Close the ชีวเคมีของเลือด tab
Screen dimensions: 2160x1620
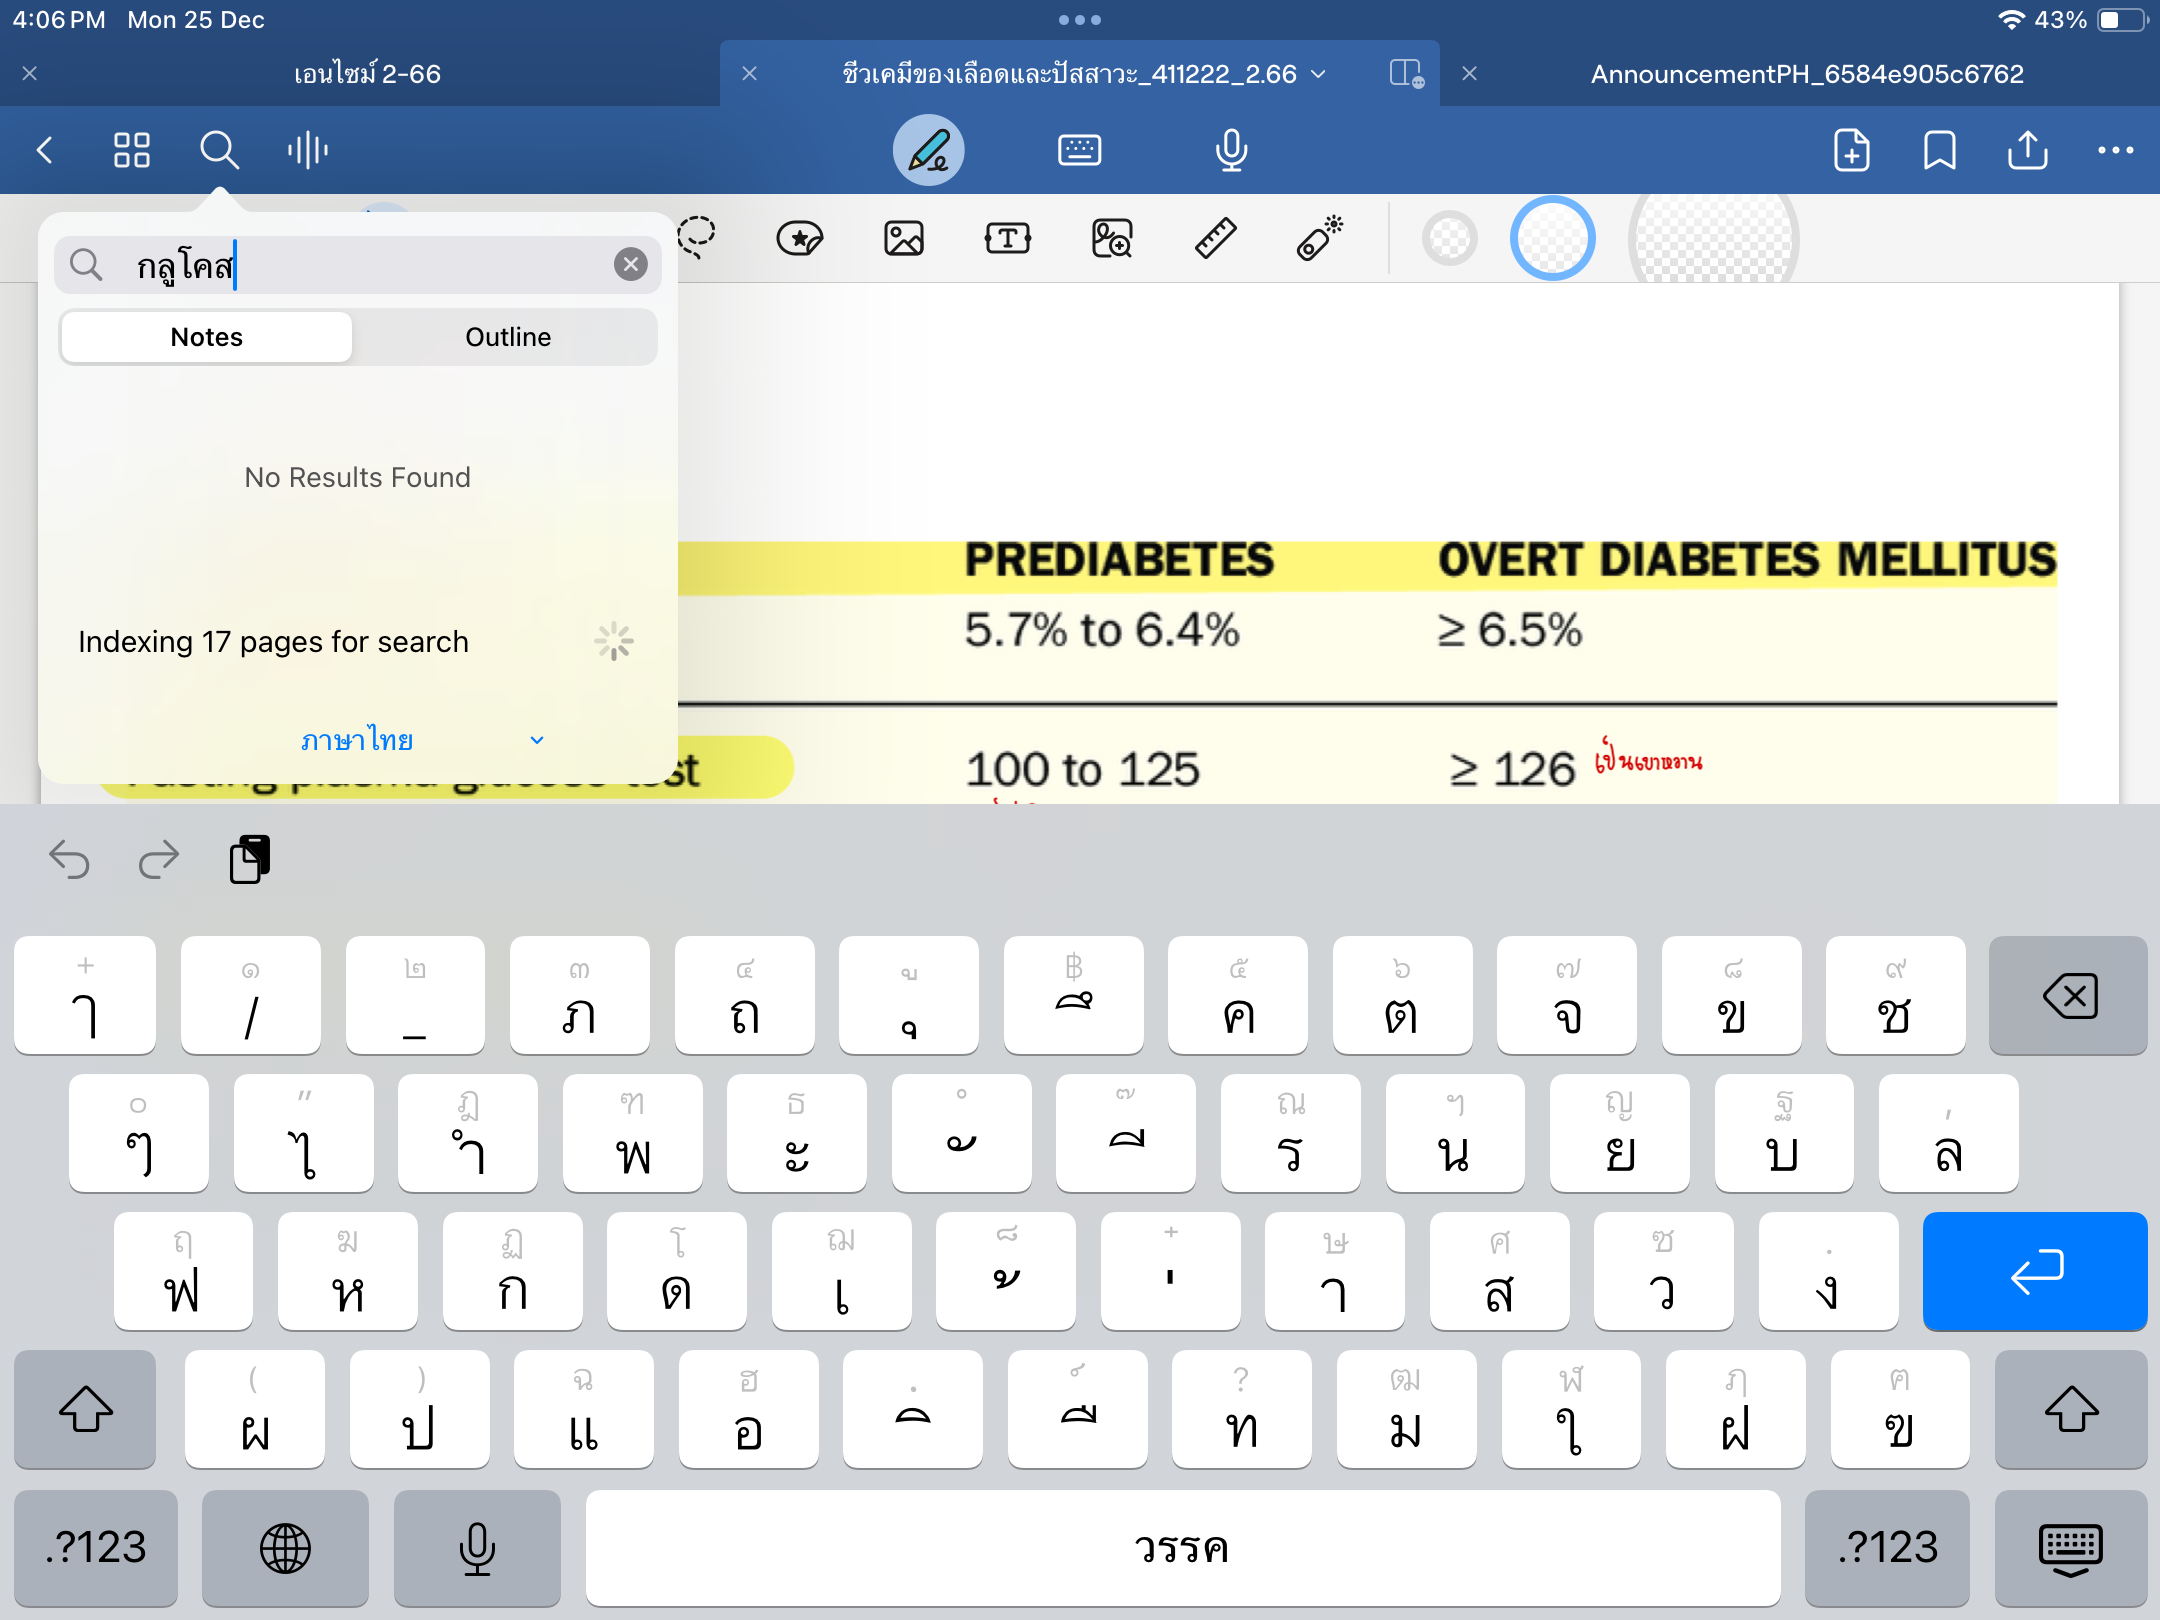click(750, 73)
